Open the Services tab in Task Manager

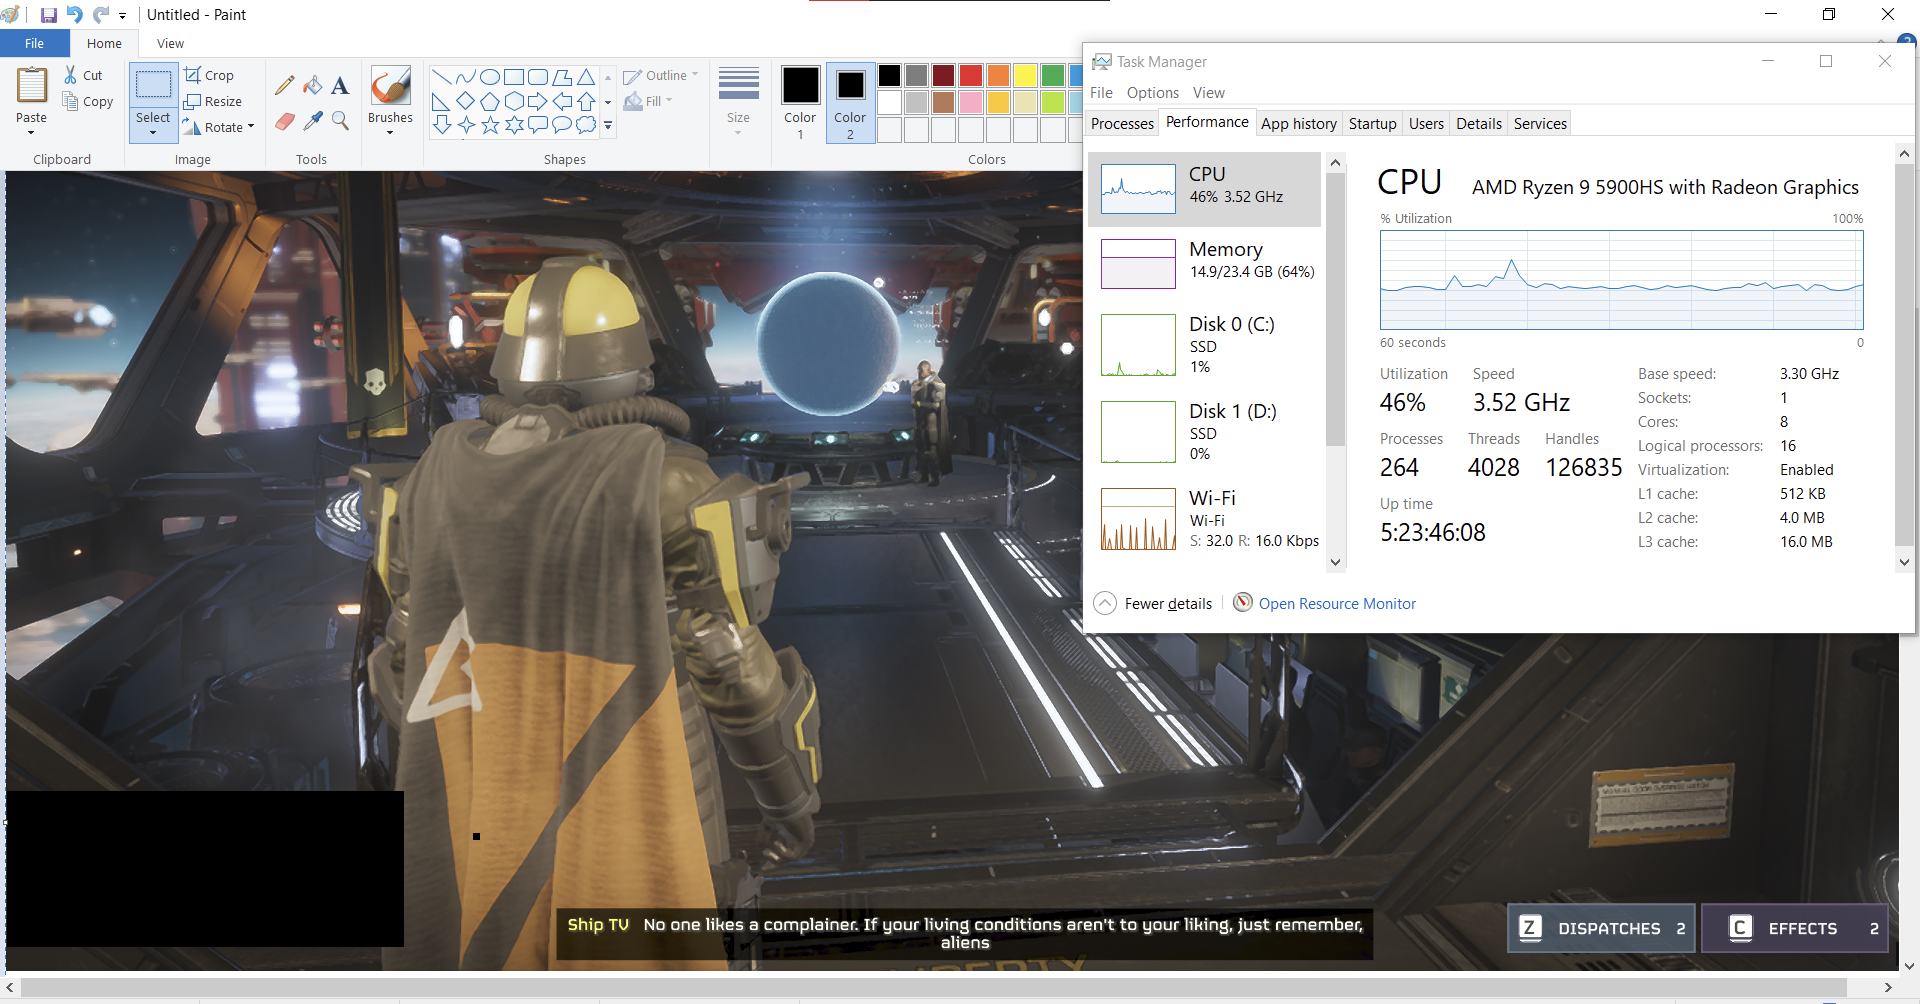pos(1540,123)
